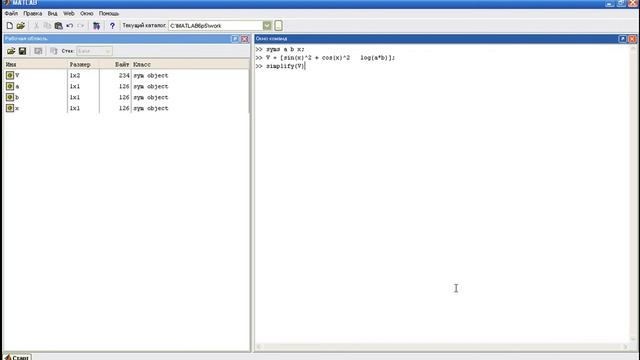Open the Окно menu
This screenshot has height=360, width=640.
point(87,13)
